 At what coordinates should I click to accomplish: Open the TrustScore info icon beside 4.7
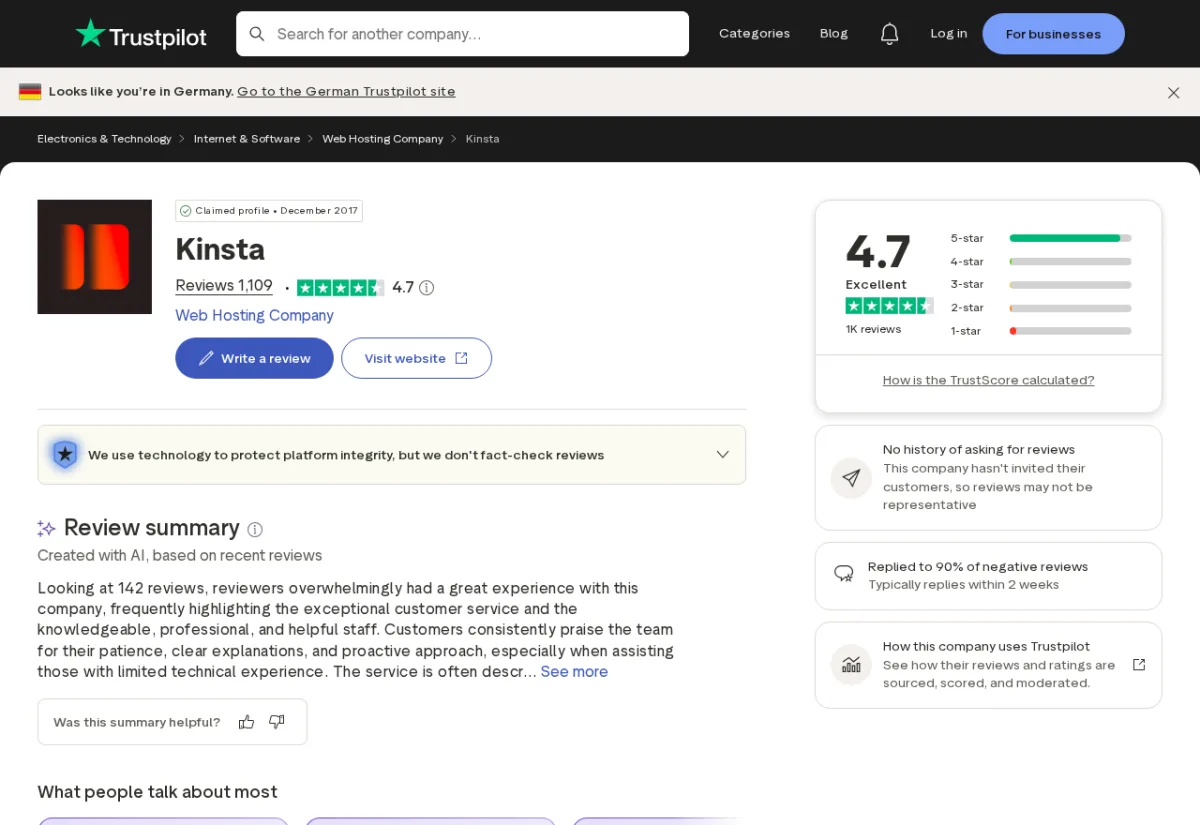[x=427, y=288]
